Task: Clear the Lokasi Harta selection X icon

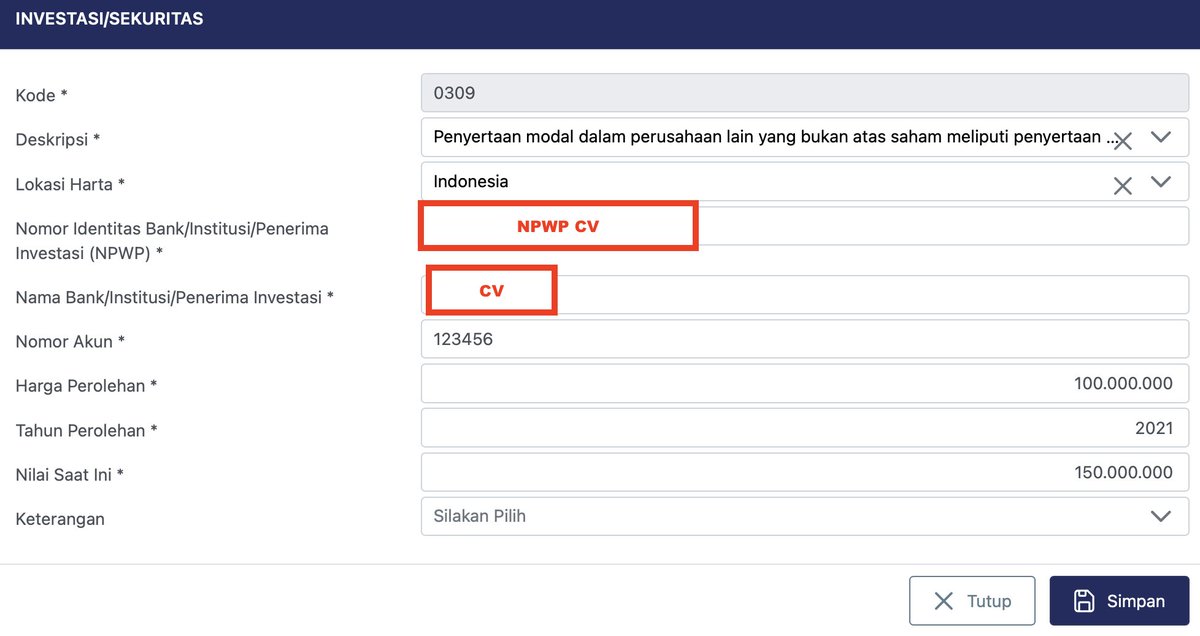Action: click(x=1123, y=185)
